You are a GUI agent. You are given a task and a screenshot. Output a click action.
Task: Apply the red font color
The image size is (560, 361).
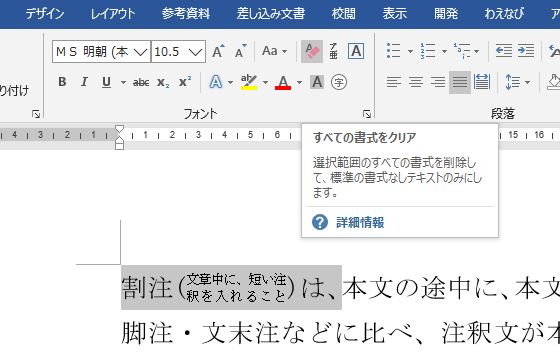coord(283,82)
